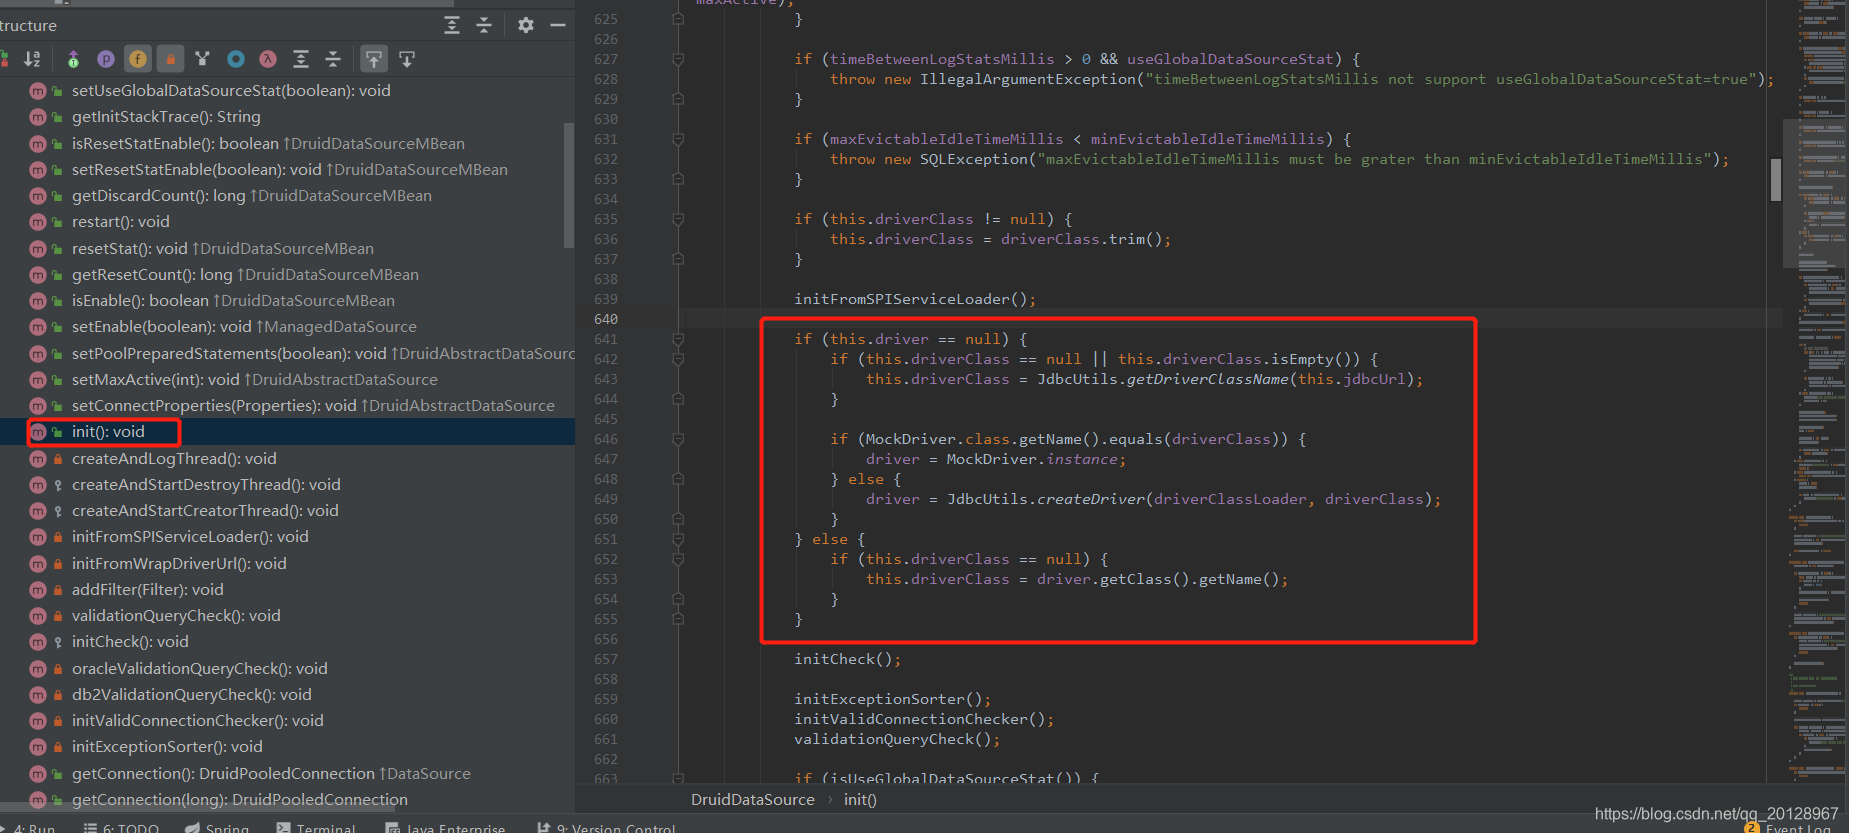Toggle Show Non-Public lock icon
The image size is (1849, 833).
pos(170,59)
